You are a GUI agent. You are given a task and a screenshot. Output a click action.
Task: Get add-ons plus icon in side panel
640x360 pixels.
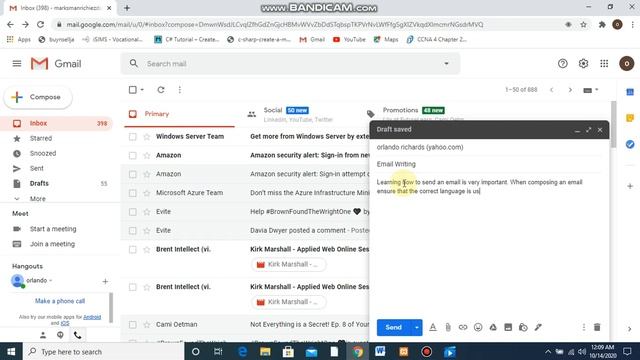point(630,186)
